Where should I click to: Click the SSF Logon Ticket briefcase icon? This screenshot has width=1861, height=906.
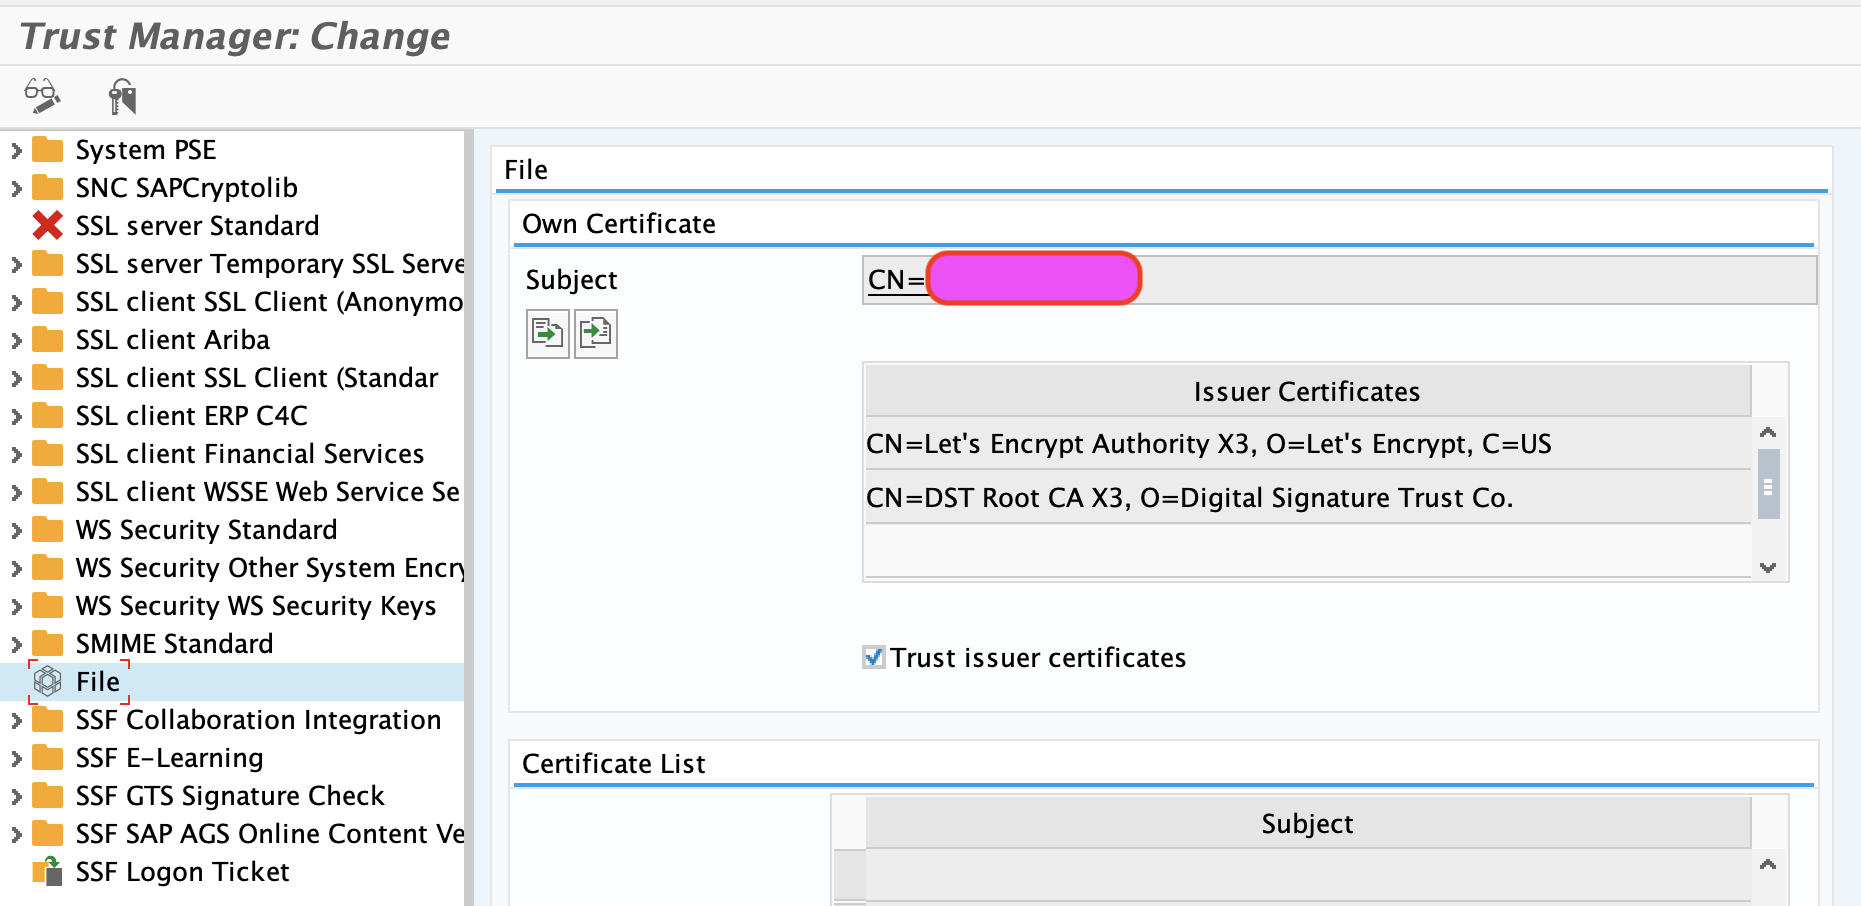47,871
